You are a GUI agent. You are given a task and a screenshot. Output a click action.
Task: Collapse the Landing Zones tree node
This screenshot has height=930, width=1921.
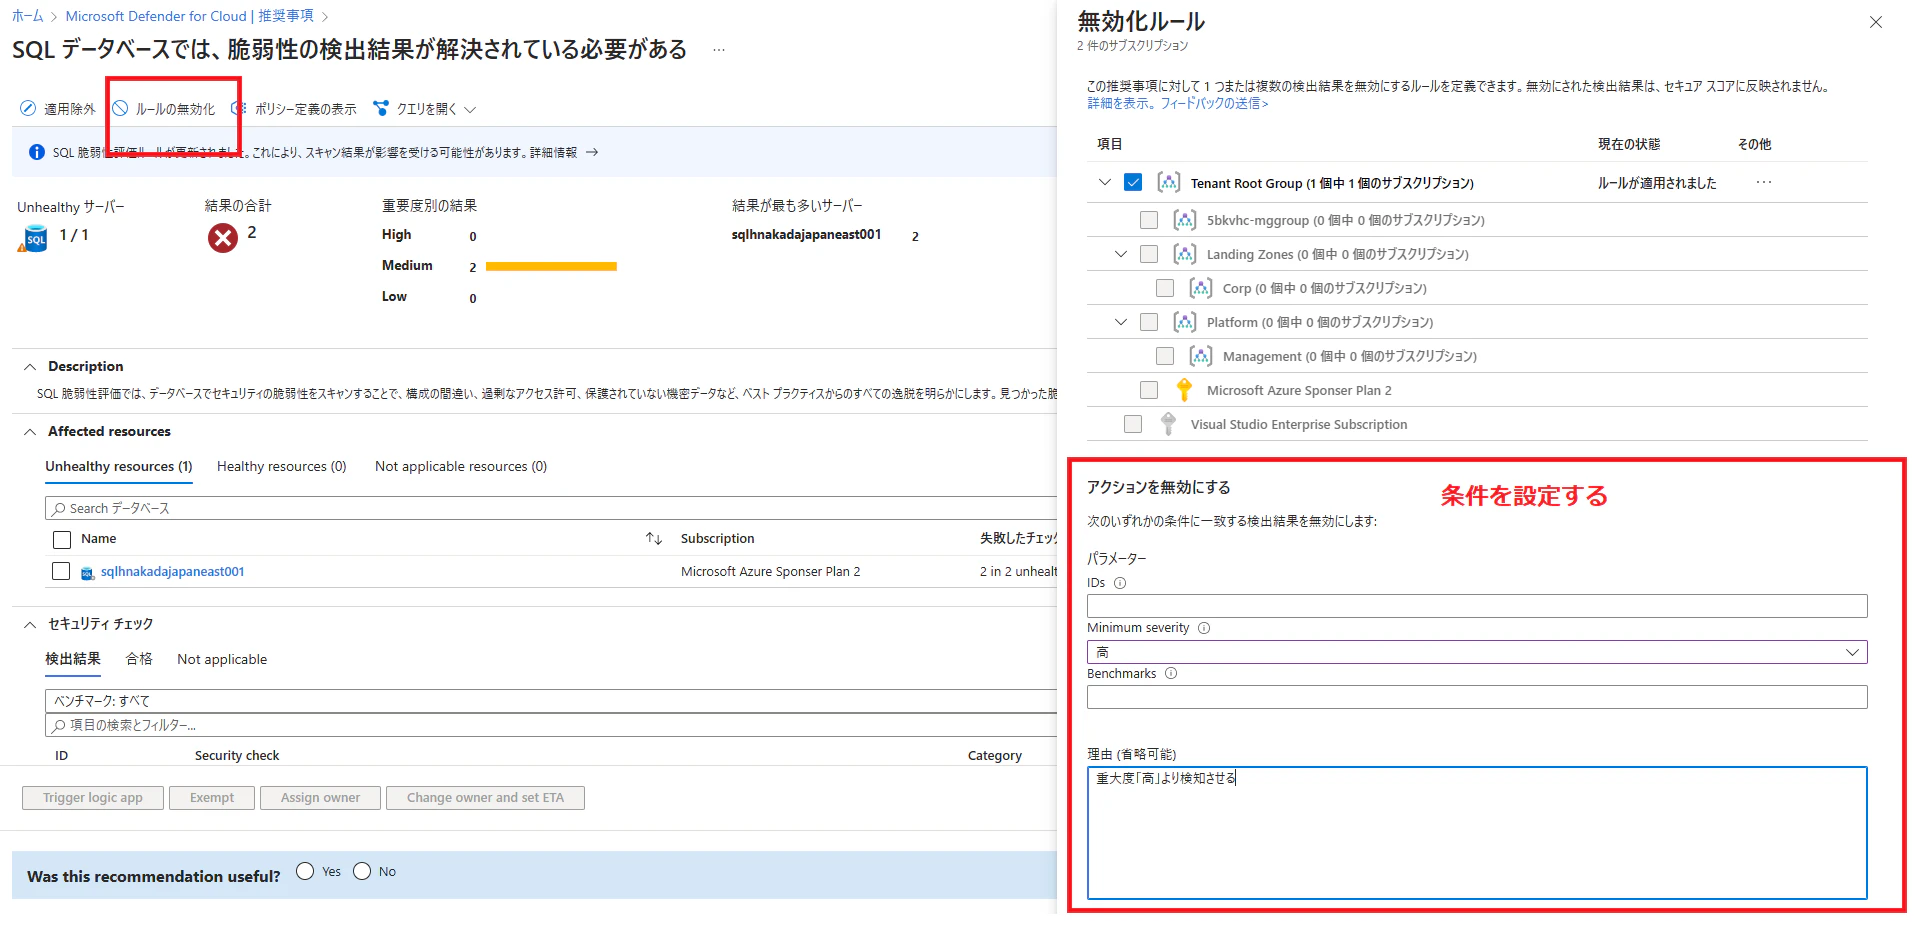point(1121,254)
